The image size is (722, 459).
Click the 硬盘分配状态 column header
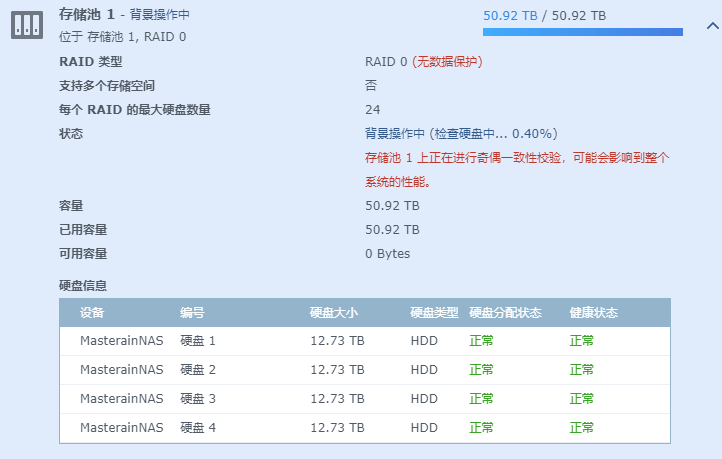click(505, 313)
